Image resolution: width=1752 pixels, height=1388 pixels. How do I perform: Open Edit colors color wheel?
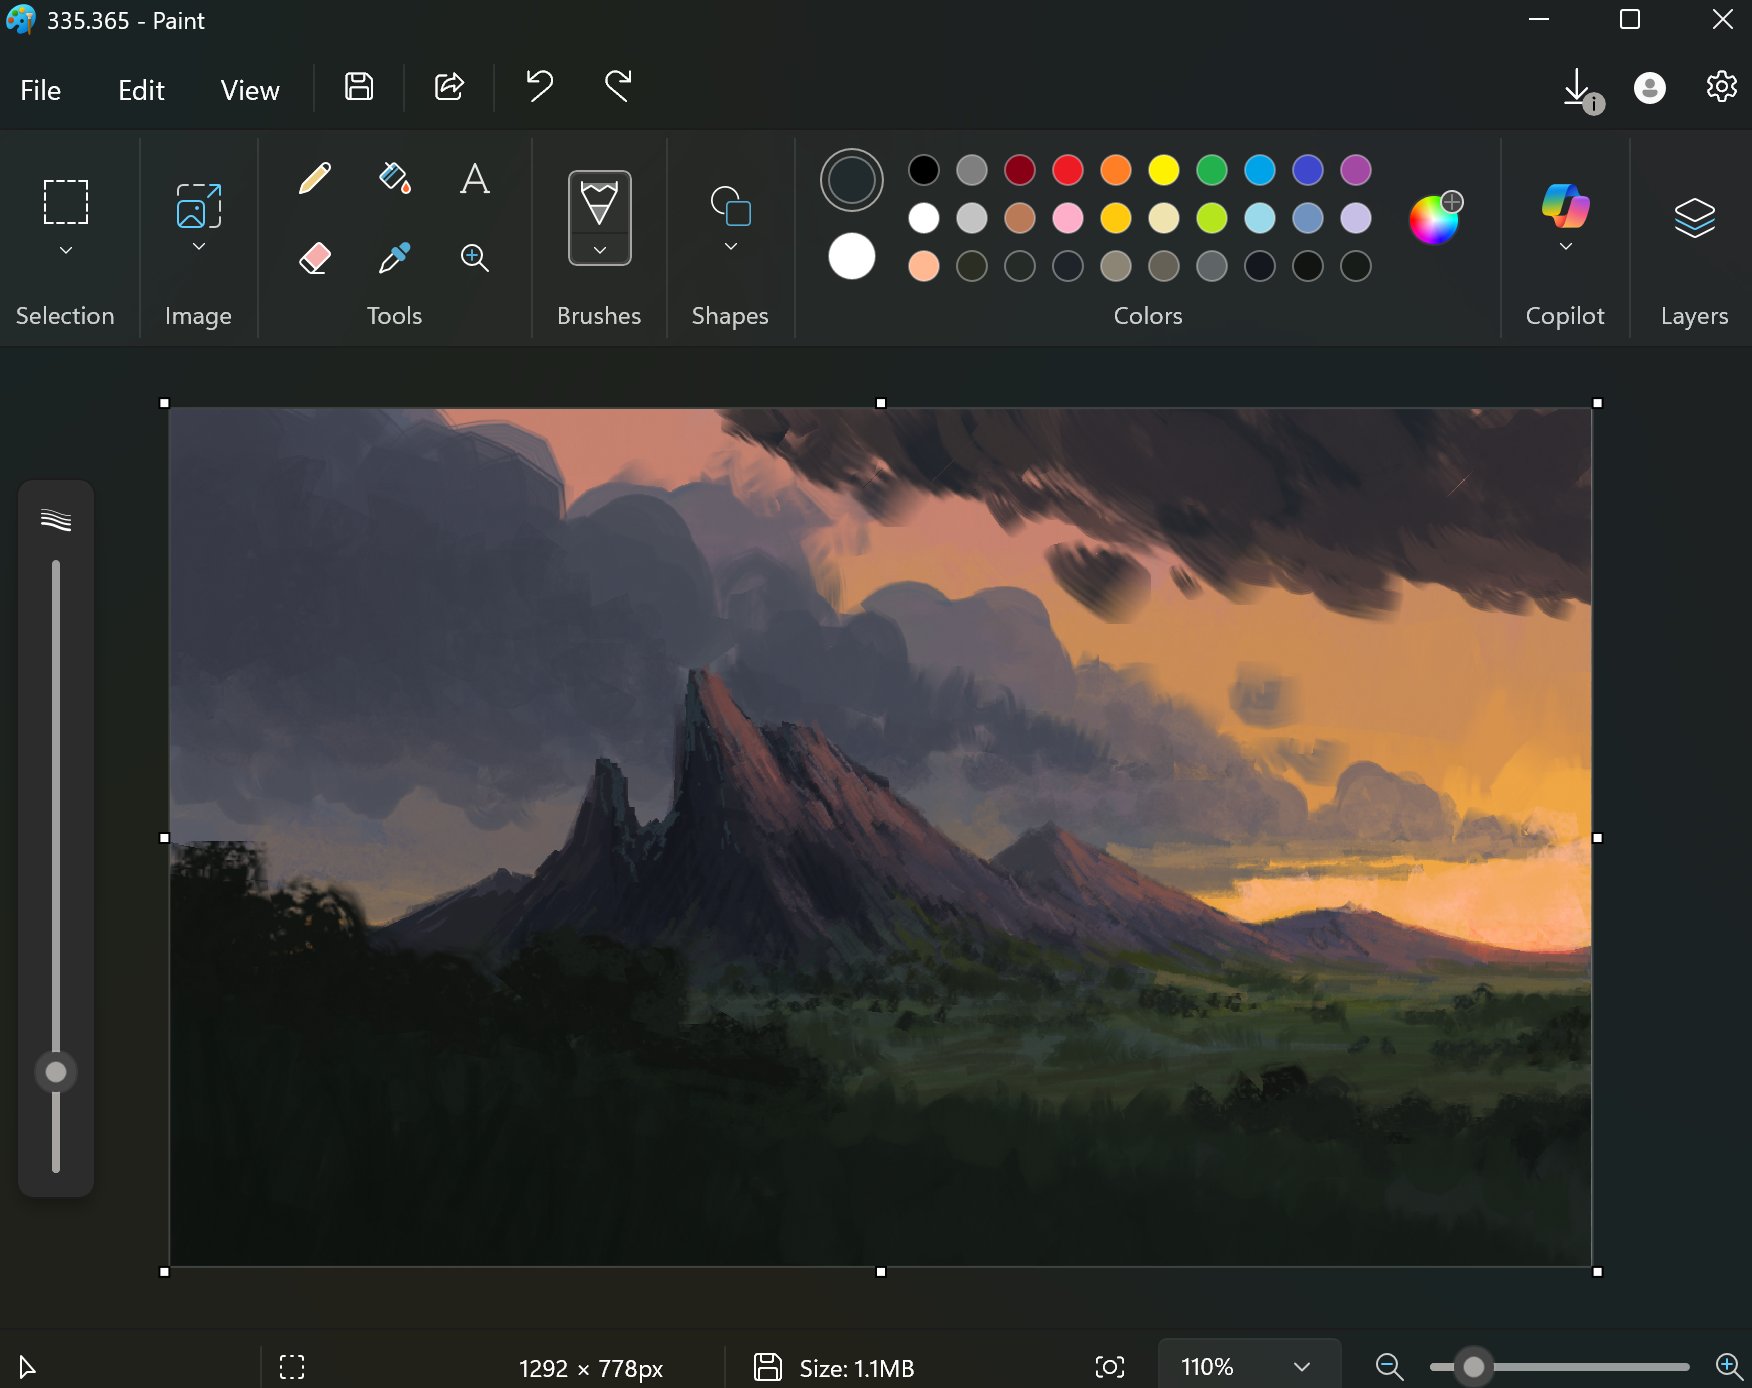pyautogui.click(x=1435, y=218)
